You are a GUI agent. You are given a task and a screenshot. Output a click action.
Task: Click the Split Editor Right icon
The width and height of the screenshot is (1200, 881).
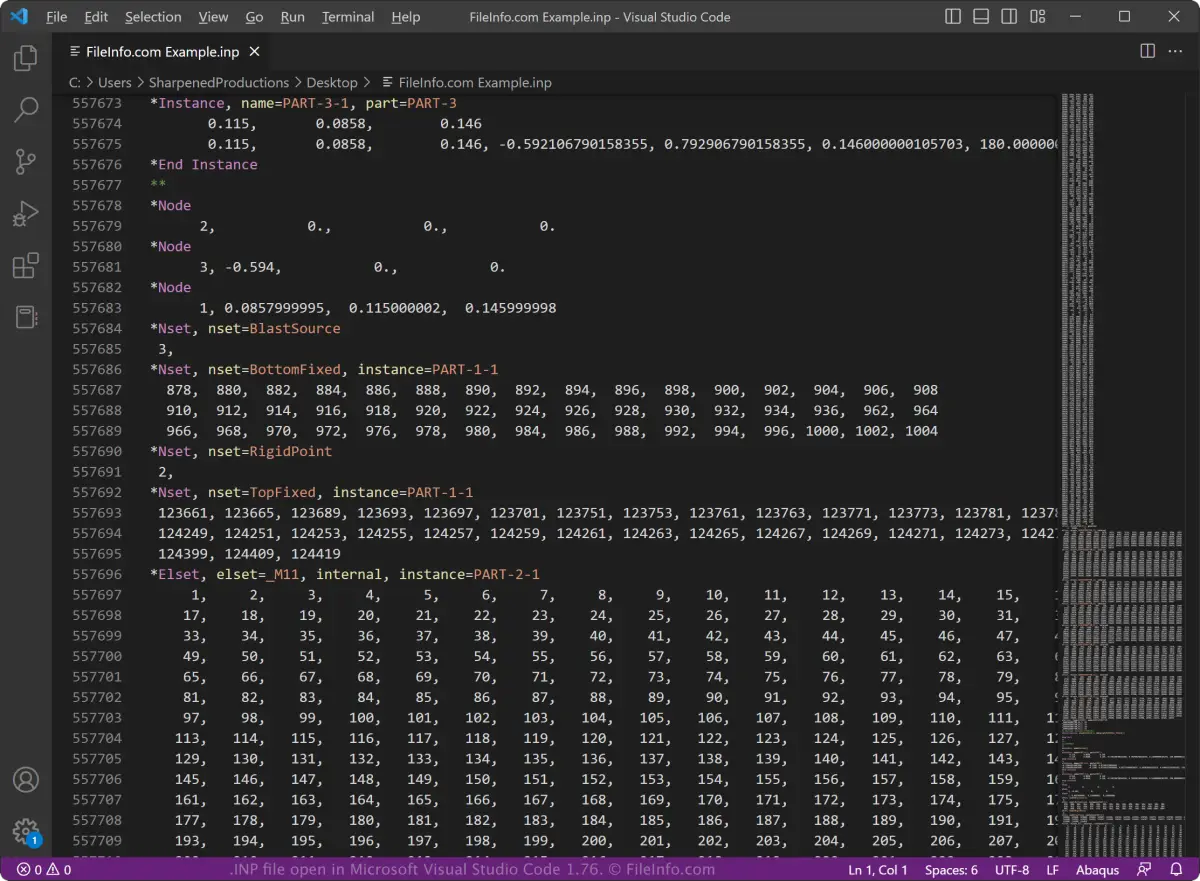[x=1148, y=51]
